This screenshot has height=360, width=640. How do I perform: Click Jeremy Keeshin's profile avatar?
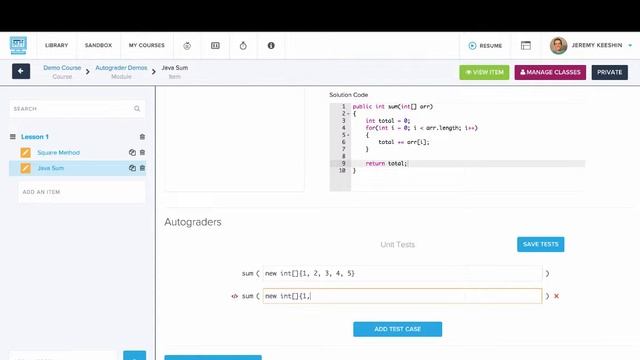point(558,45)
